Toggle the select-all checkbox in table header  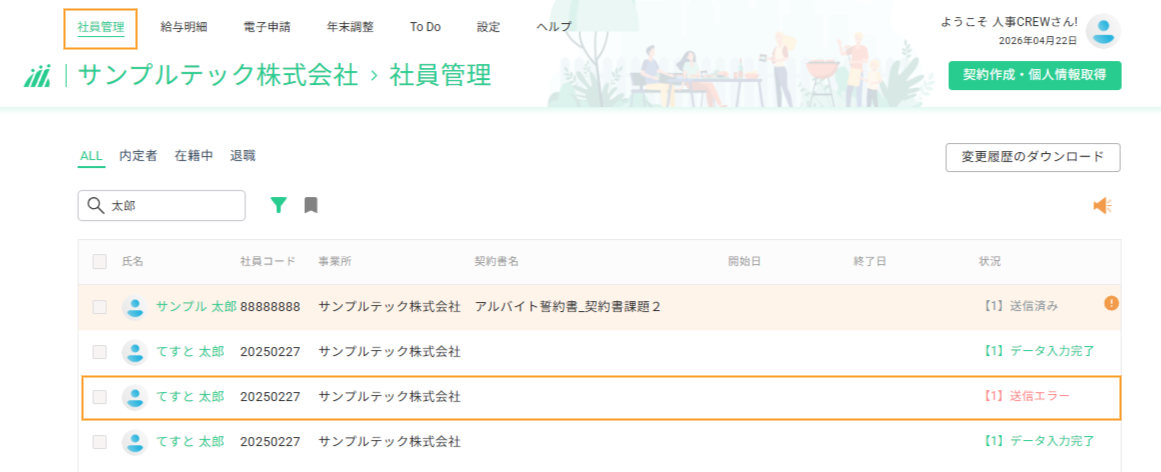tap(99, 262)
